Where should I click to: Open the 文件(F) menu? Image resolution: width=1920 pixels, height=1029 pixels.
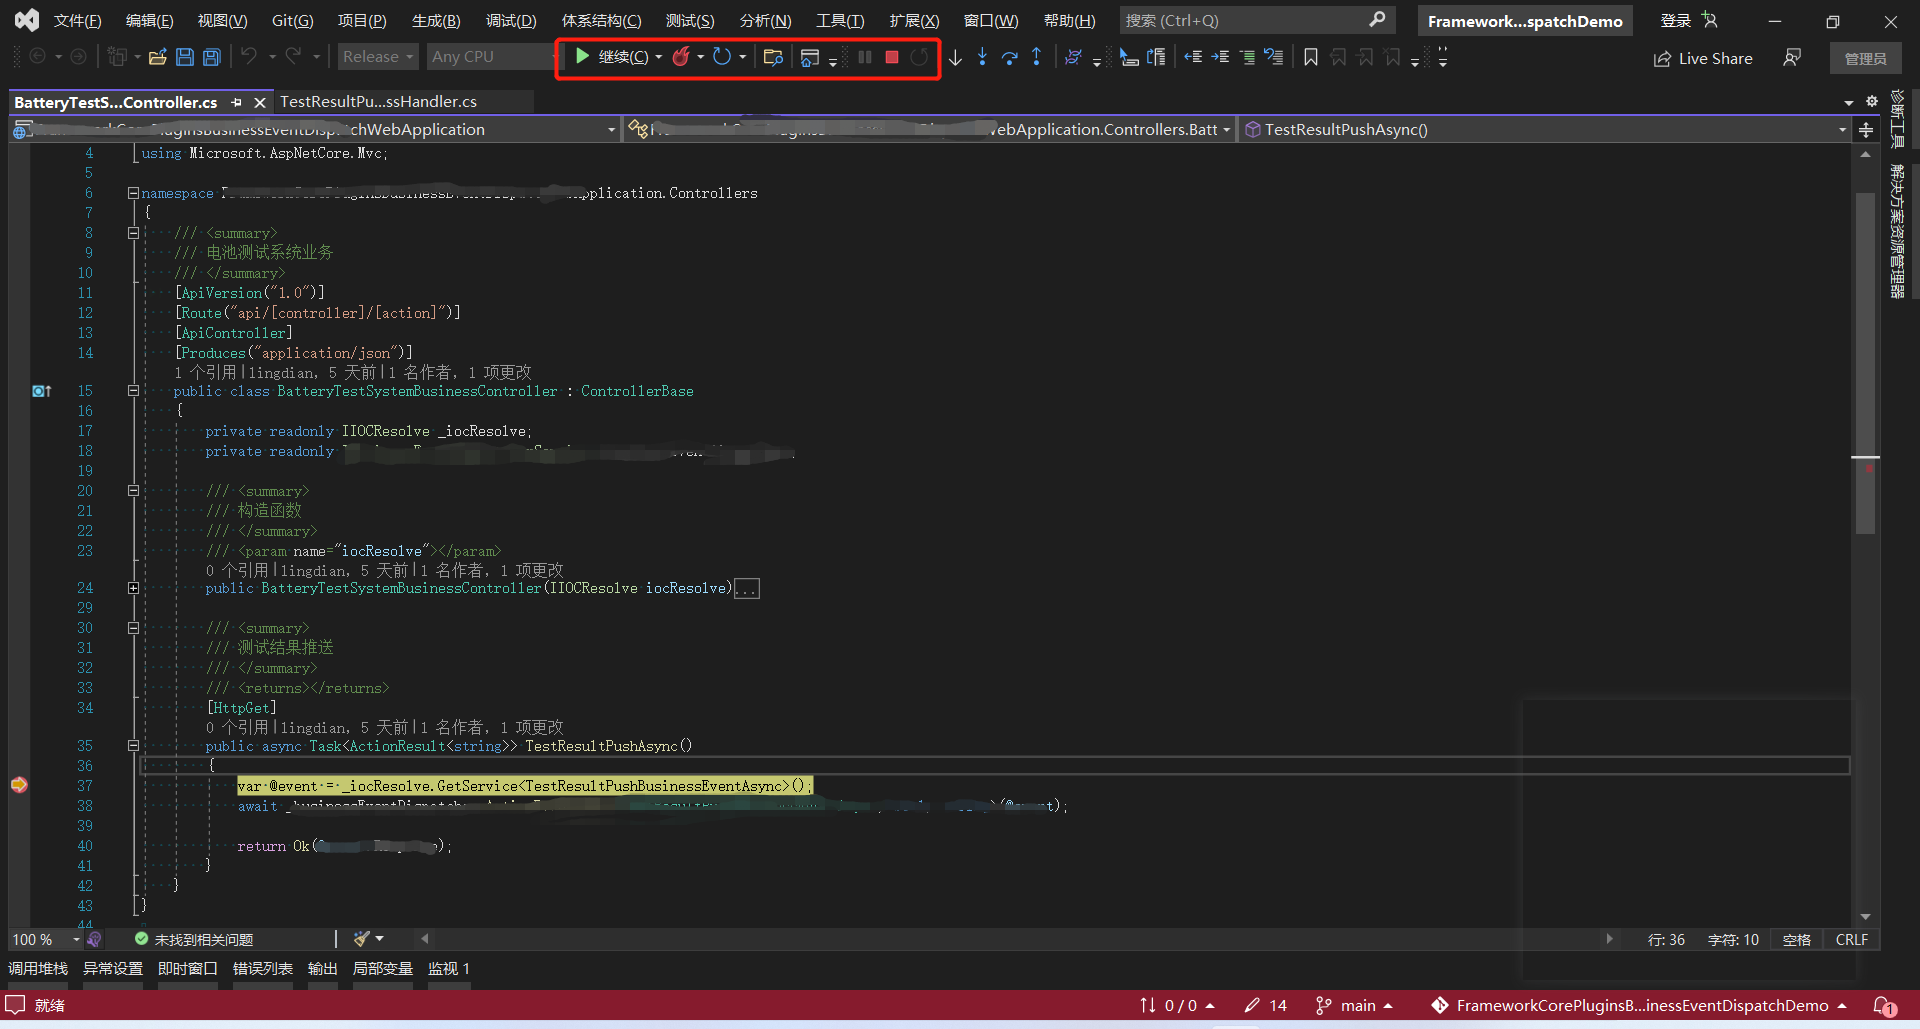(x=77, y=20)
